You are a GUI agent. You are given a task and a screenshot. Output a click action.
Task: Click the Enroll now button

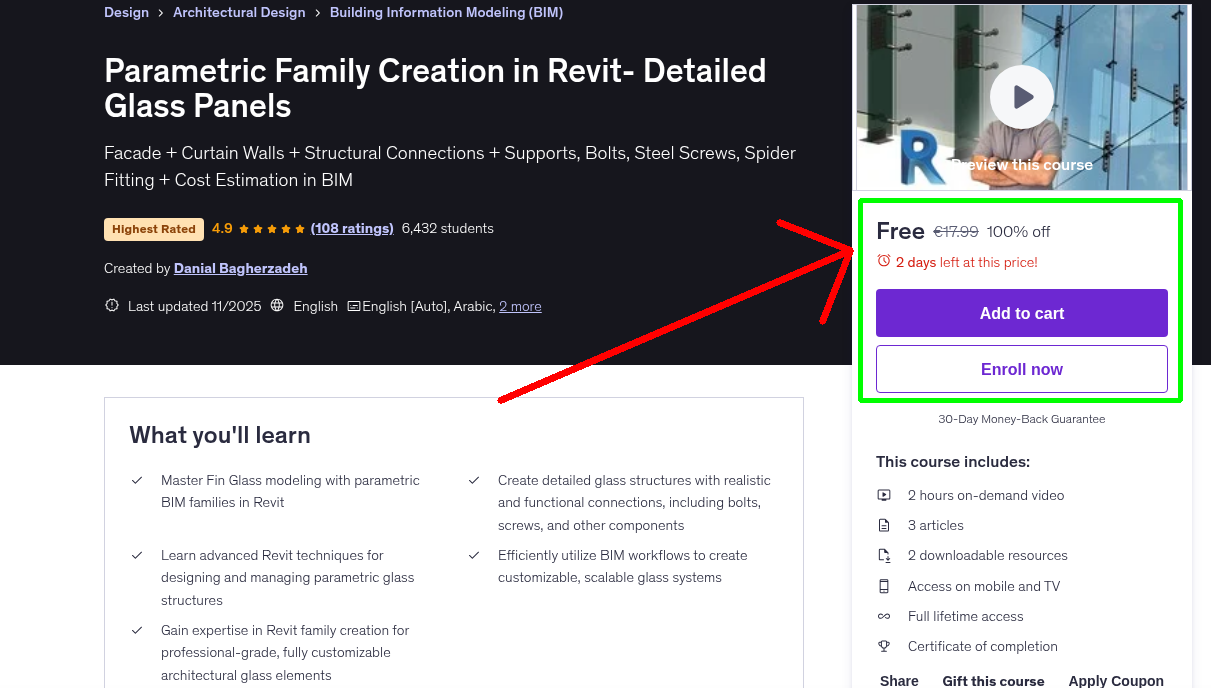(x=1021, y=369)
